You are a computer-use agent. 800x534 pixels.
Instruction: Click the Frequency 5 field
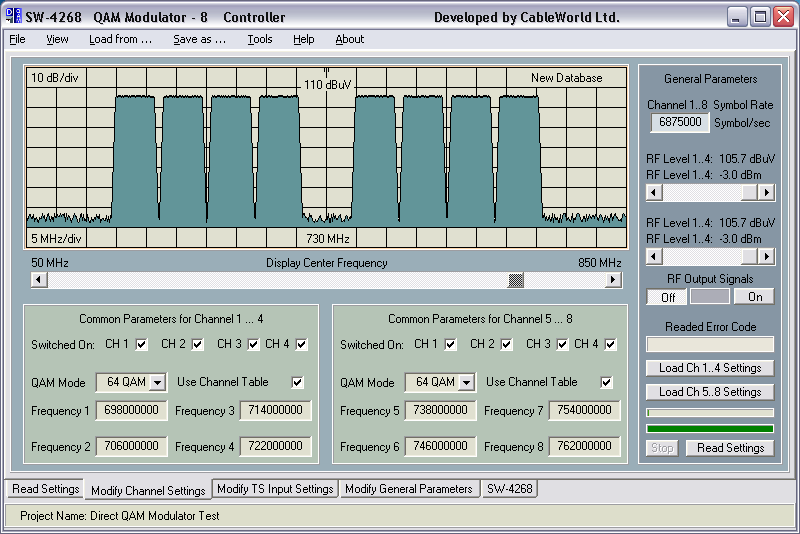tap(440, 410)
